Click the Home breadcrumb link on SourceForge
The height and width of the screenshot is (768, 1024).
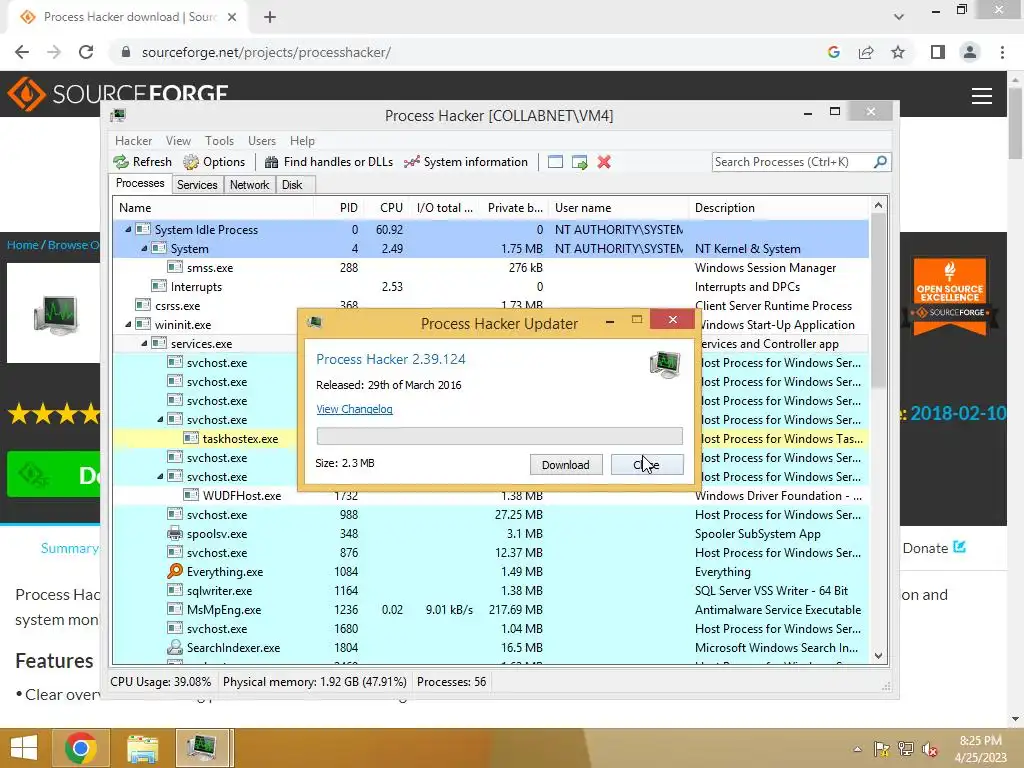[x=23, y=245]
